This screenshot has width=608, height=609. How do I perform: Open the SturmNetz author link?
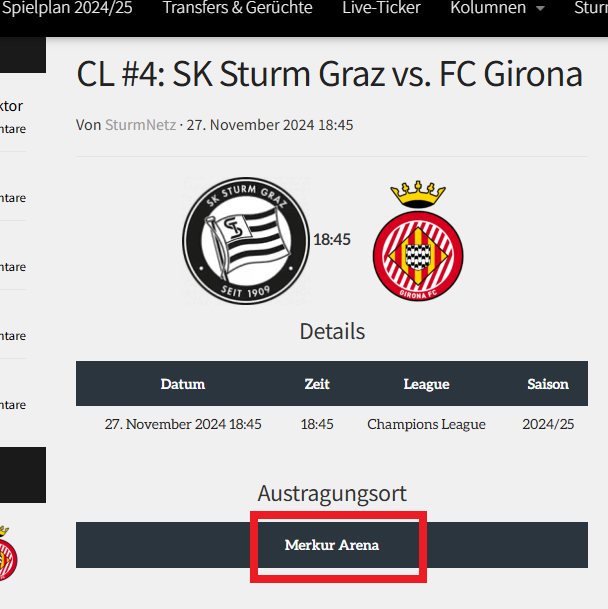click(140, 125)
